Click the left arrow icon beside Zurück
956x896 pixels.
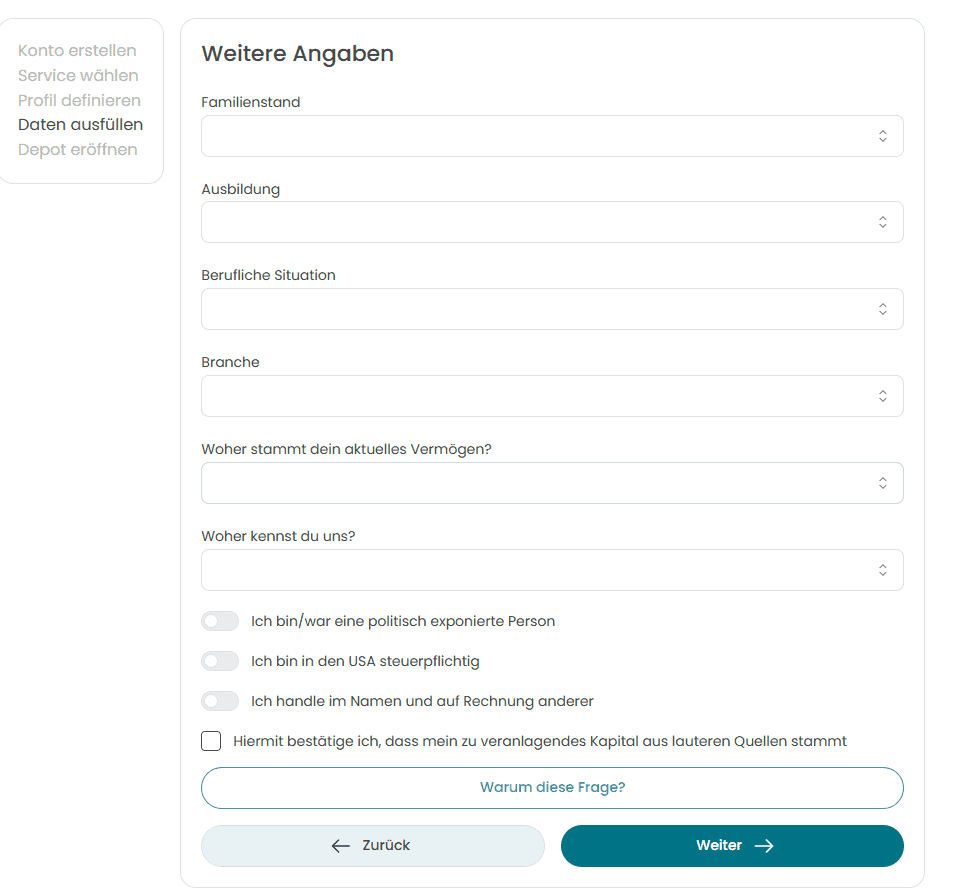(341, 846)
